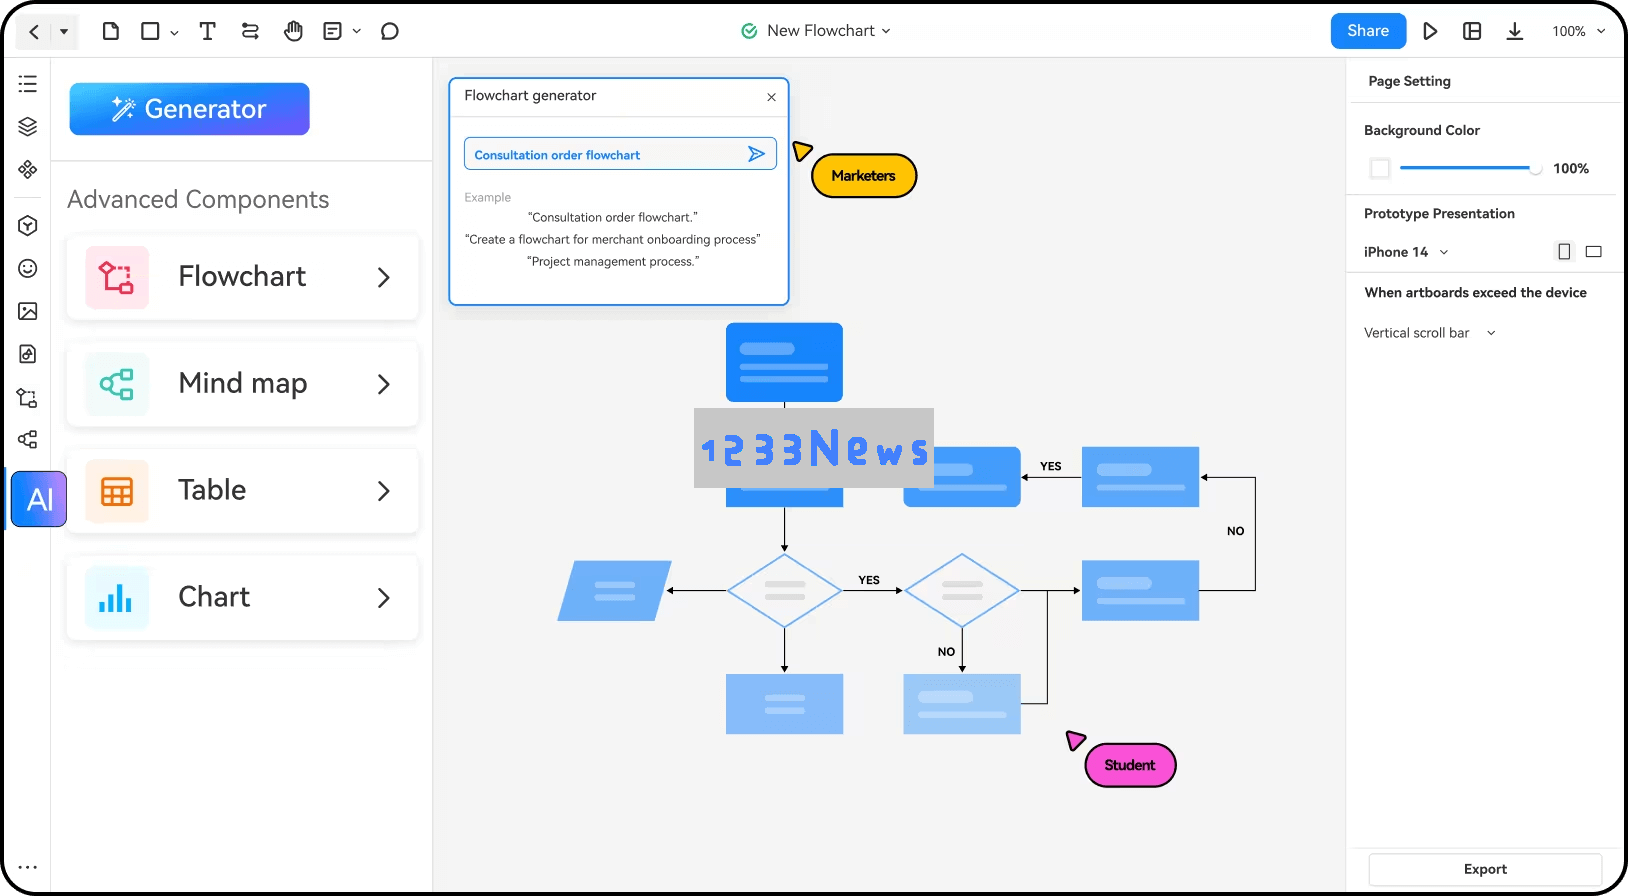This screenshot has width=1628, height=896.
Task: Choose the merchant onboarding process example
Action: point(613,239)
